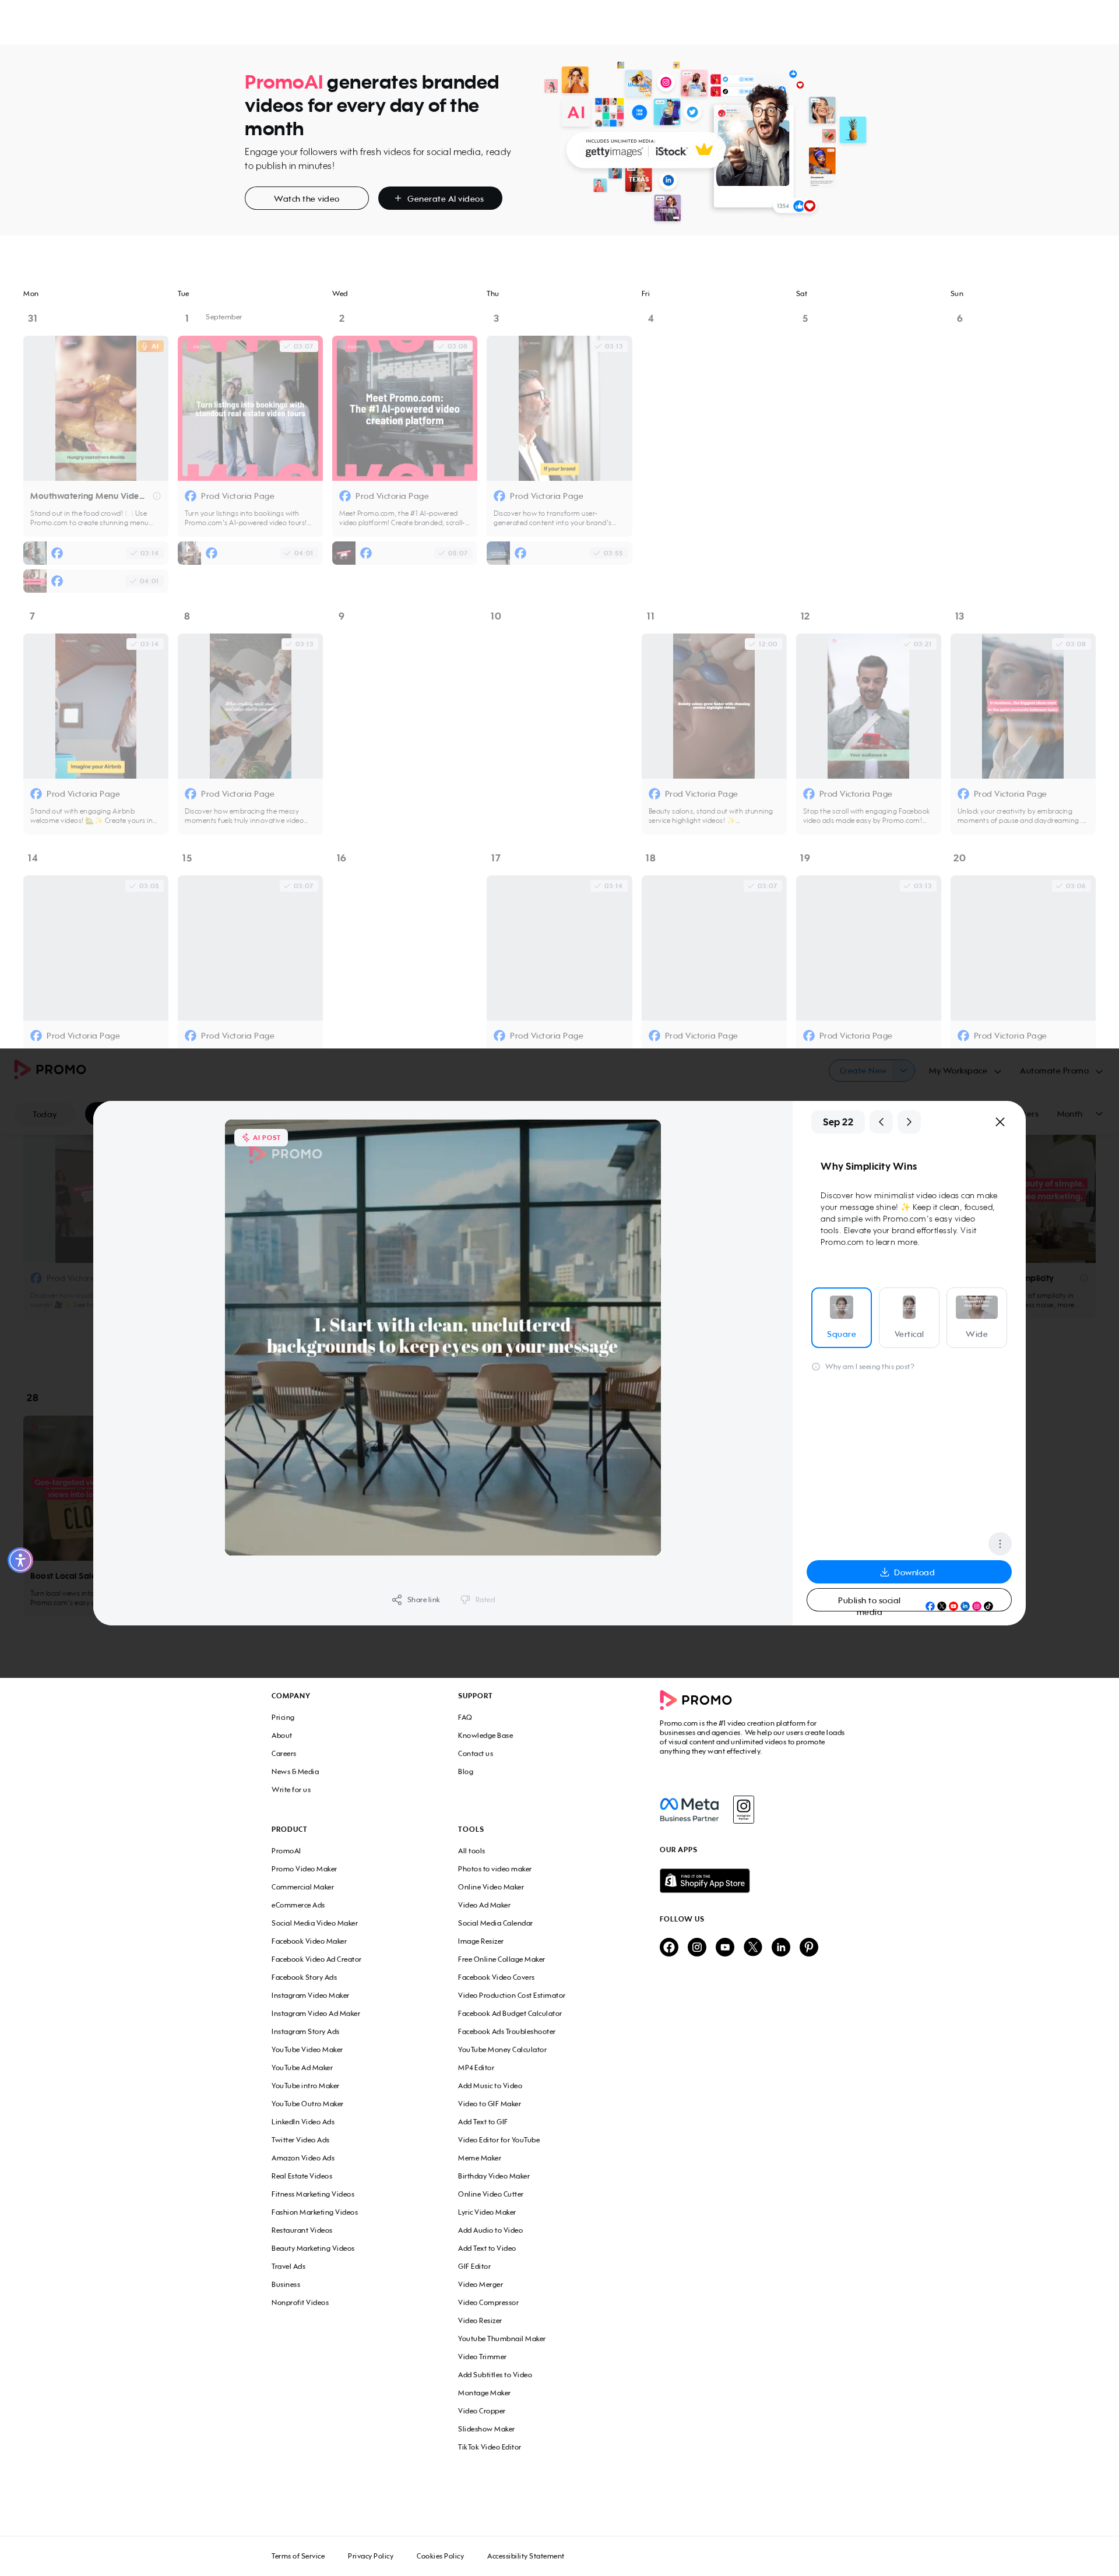Viewport: 1119px width, 2576px height.
Task: Click the Sep 22 date label
Action: tap(838, 1122)
